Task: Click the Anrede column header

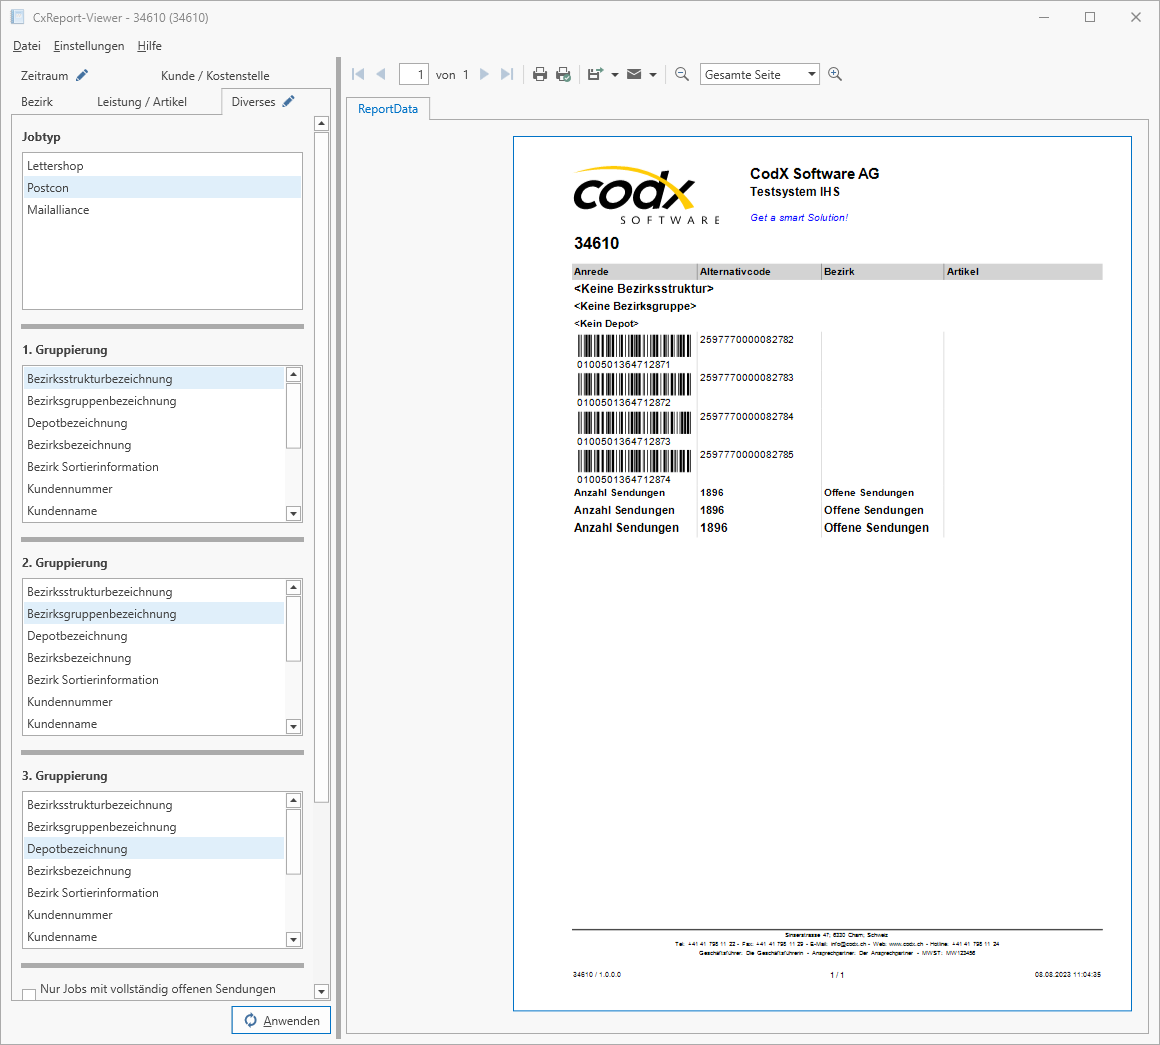Action: pos(634,271)
